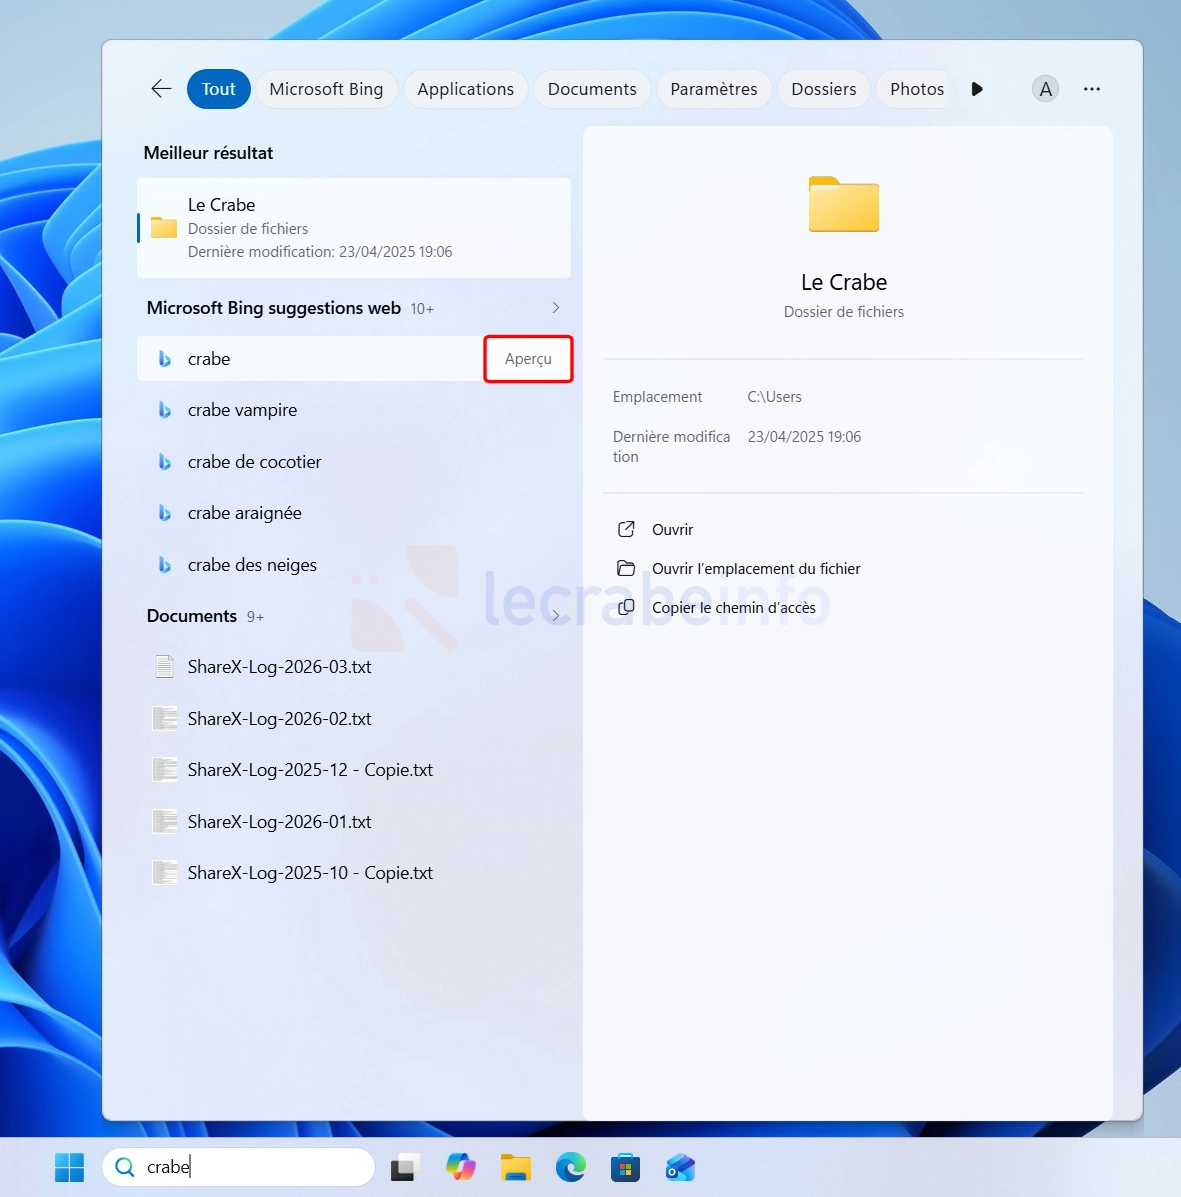Click Copier le chemin d'accès
The image size is (1181, 1197).
733,608
